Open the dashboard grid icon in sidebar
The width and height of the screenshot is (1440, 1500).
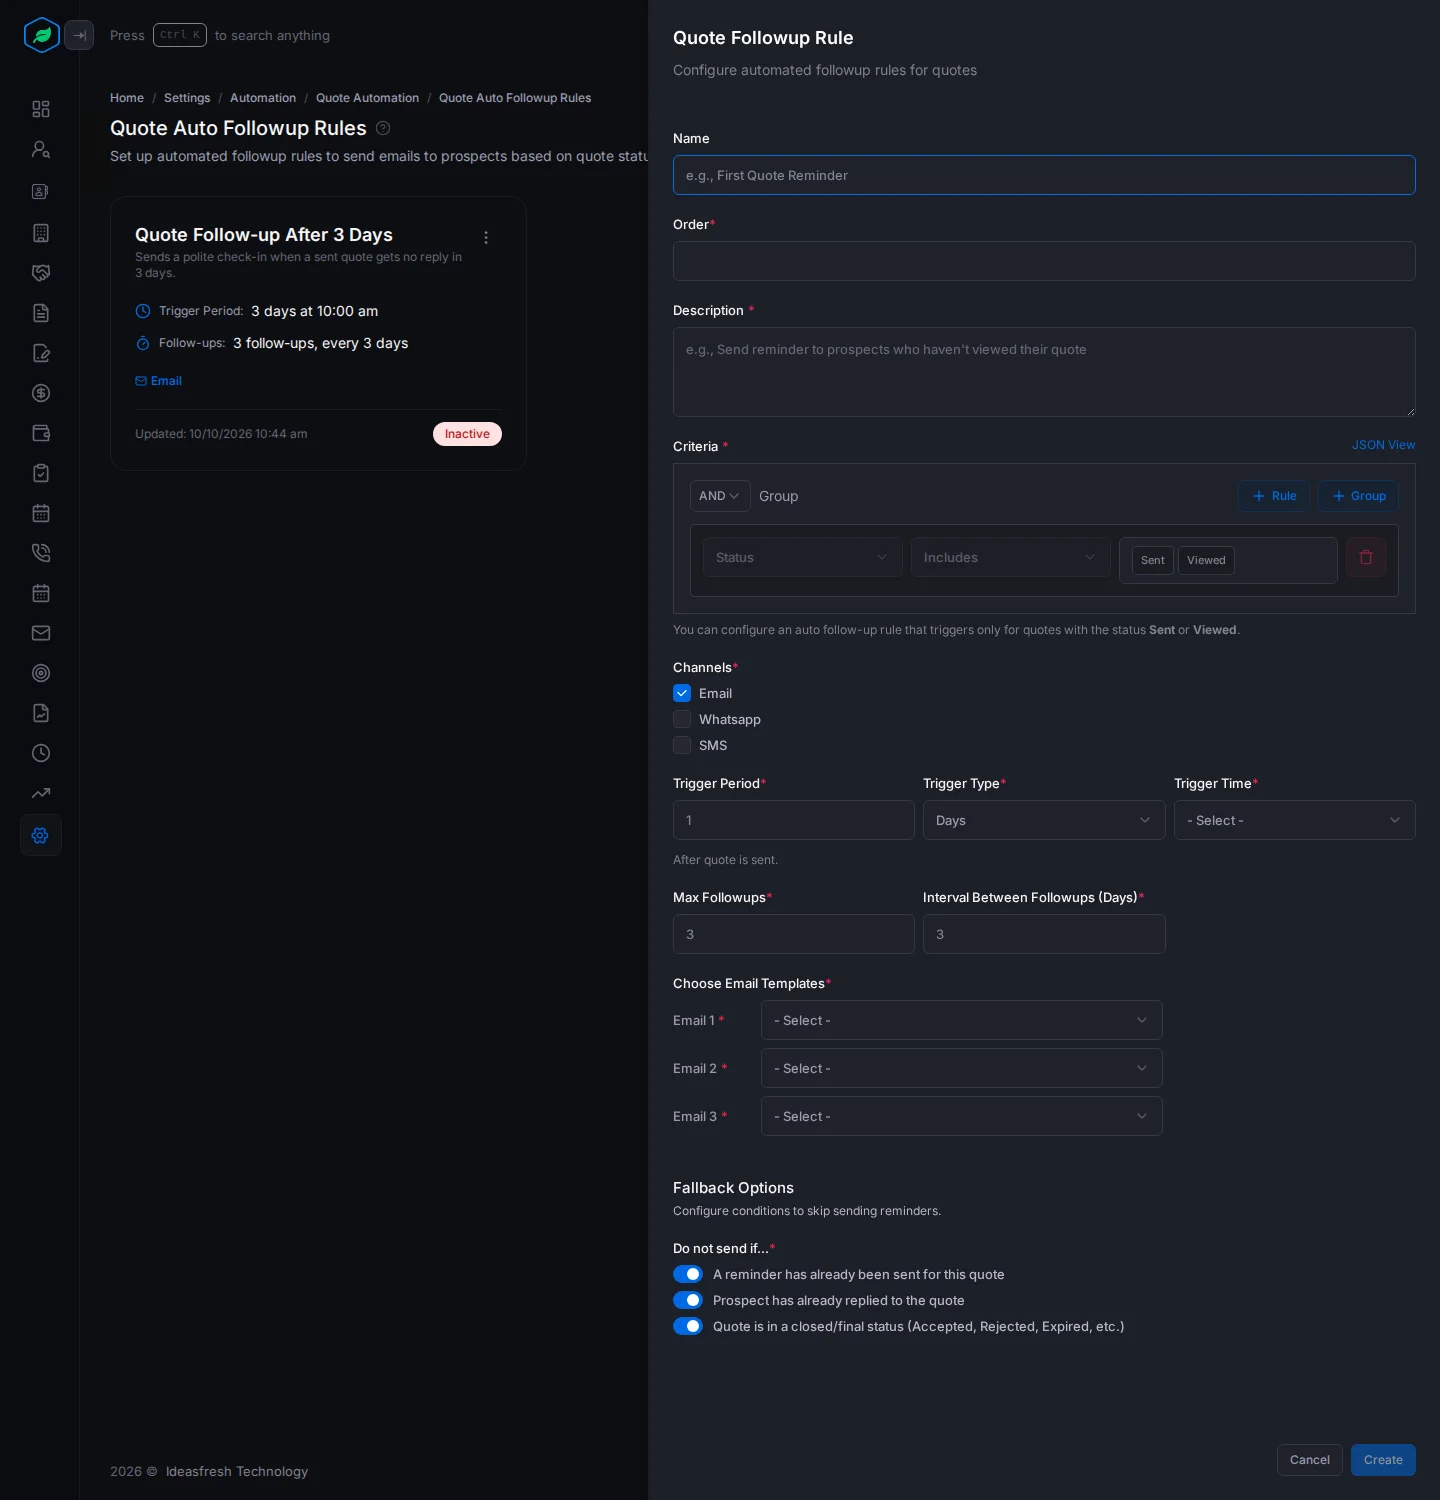(41, 109)
